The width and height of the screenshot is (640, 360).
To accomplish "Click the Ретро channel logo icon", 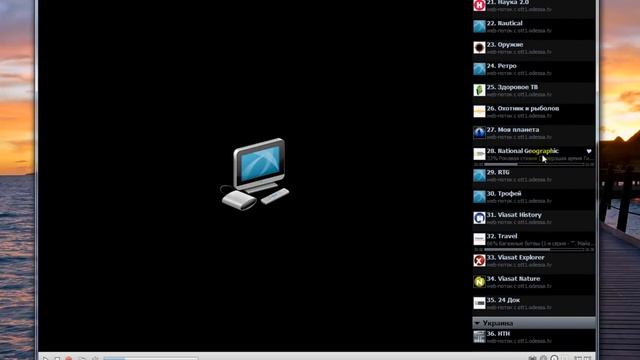I will pos(479,69).
